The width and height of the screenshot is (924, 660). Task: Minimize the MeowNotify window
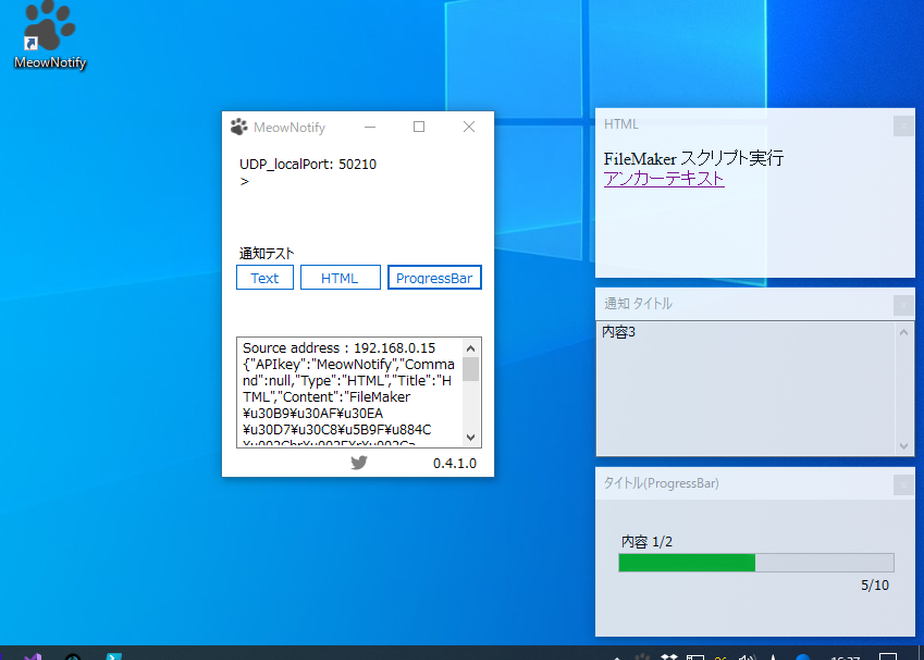(x=370, y=127)
